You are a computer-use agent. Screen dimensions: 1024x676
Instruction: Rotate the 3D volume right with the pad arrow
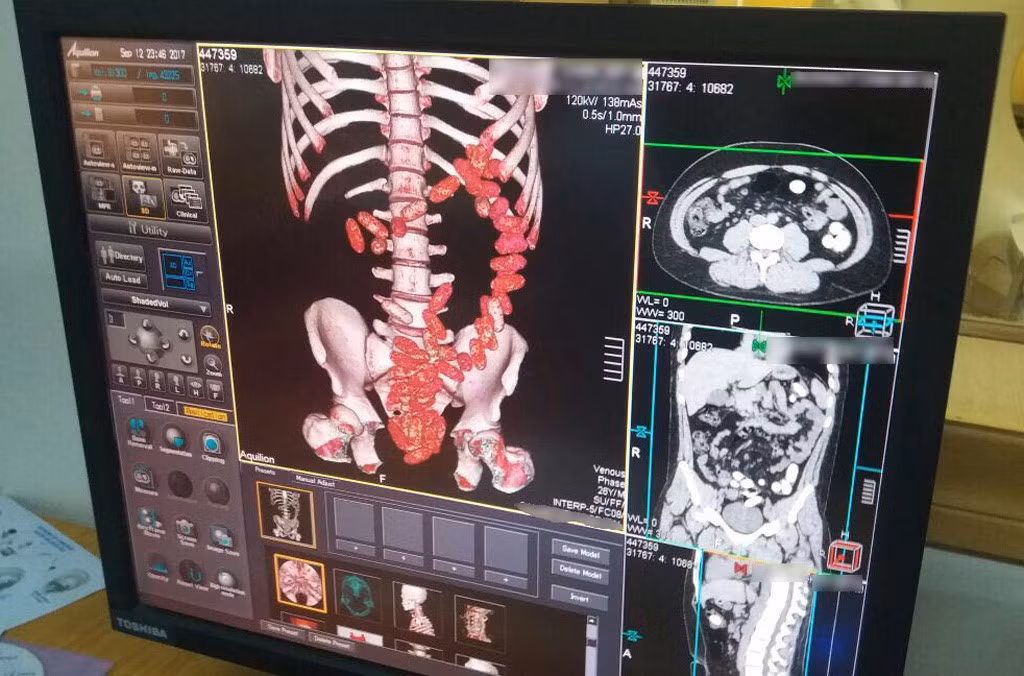tap(168, 342)
